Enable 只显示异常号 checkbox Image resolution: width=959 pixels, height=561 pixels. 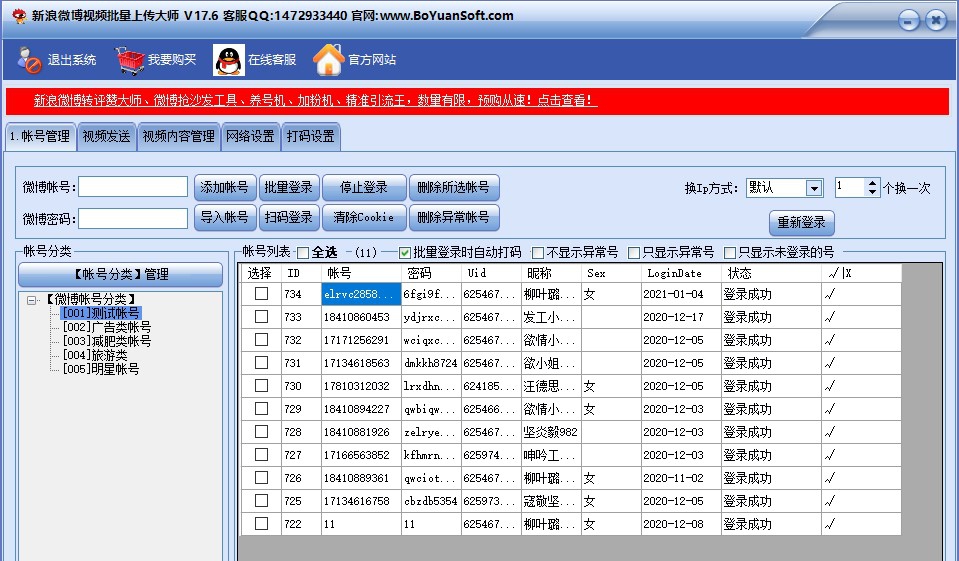click(634, 253)
